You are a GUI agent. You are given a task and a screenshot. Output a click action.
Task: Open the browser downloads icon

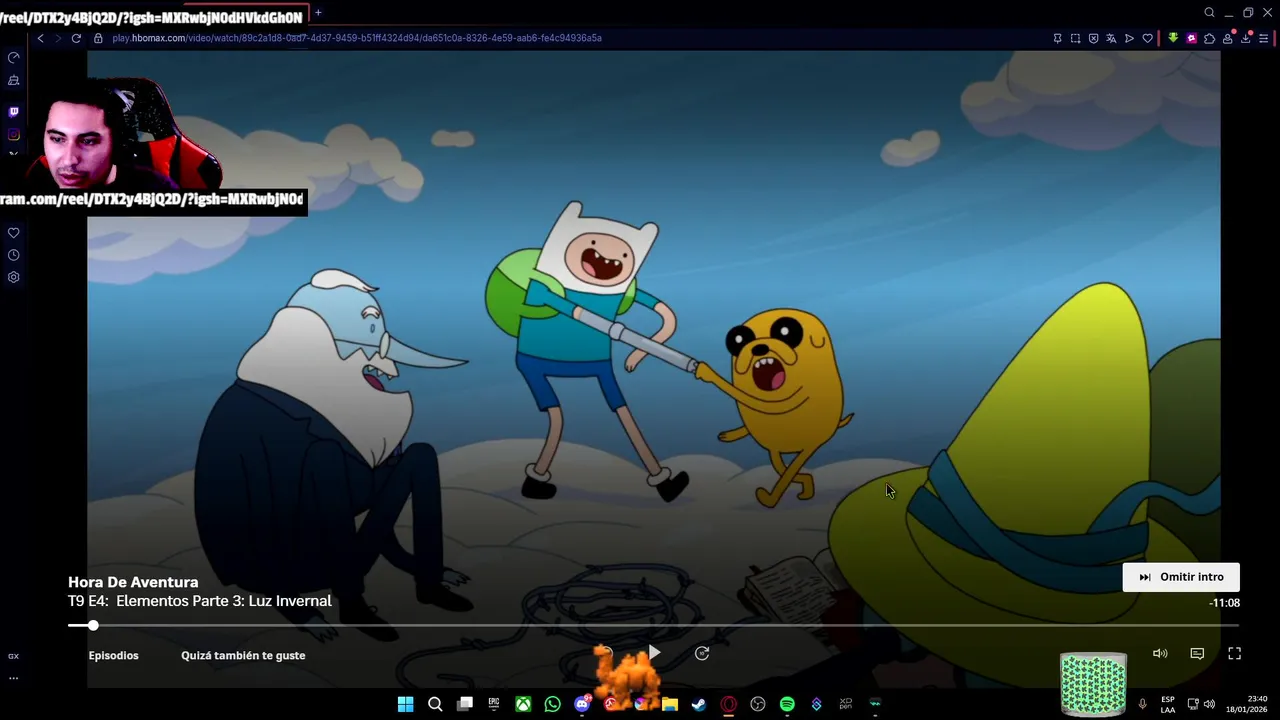click(1245, 38)
